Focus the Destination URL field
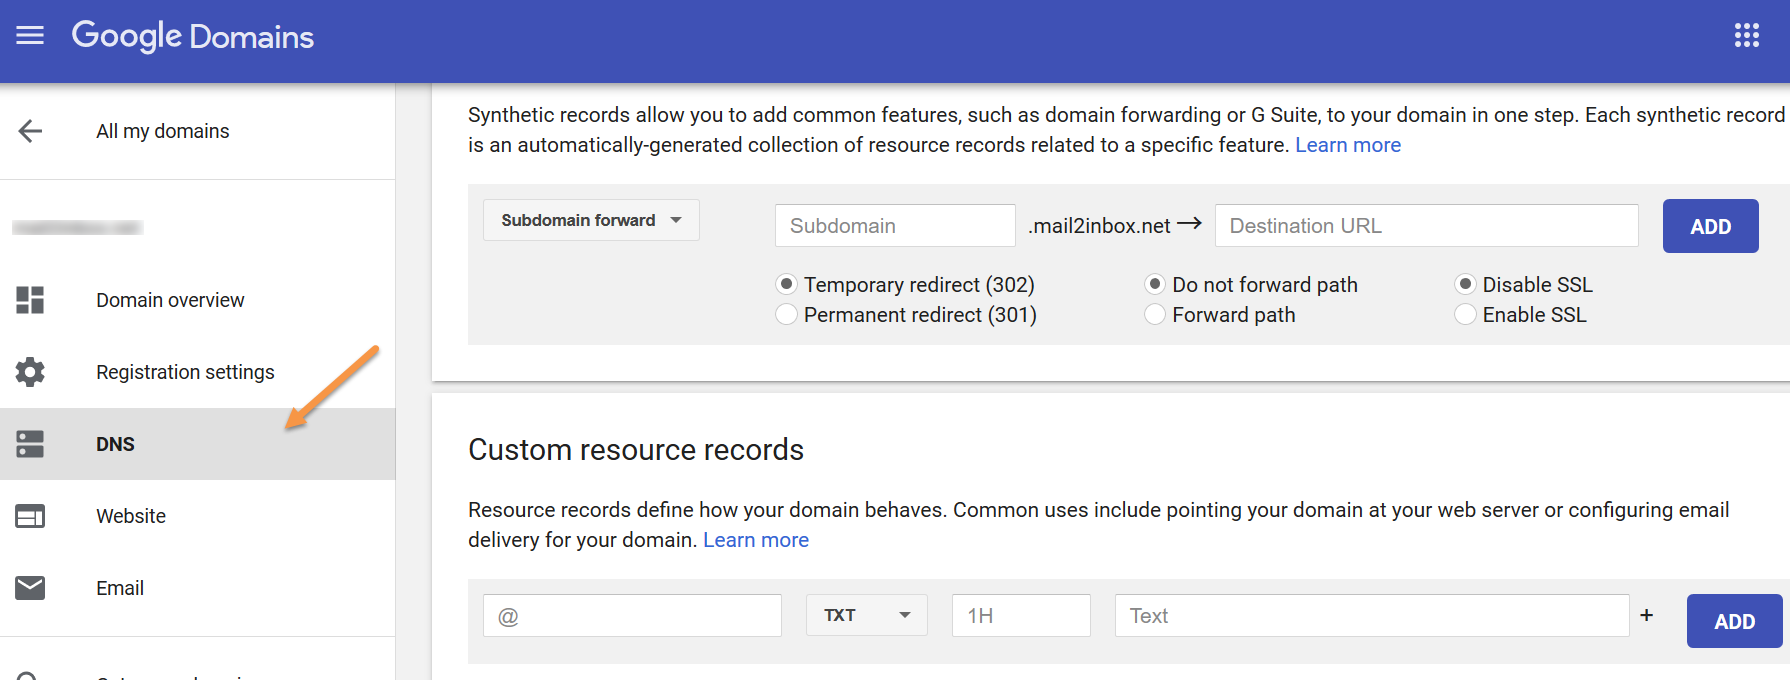The width and height of the screenshot is (1790, 680). 1426,225
